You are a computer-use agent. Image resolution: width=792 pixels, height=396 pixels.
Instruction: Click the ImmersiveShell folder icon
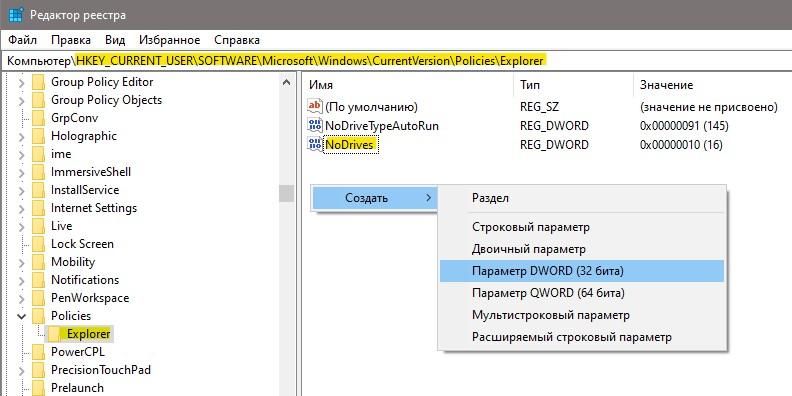[x=38, y=172]
